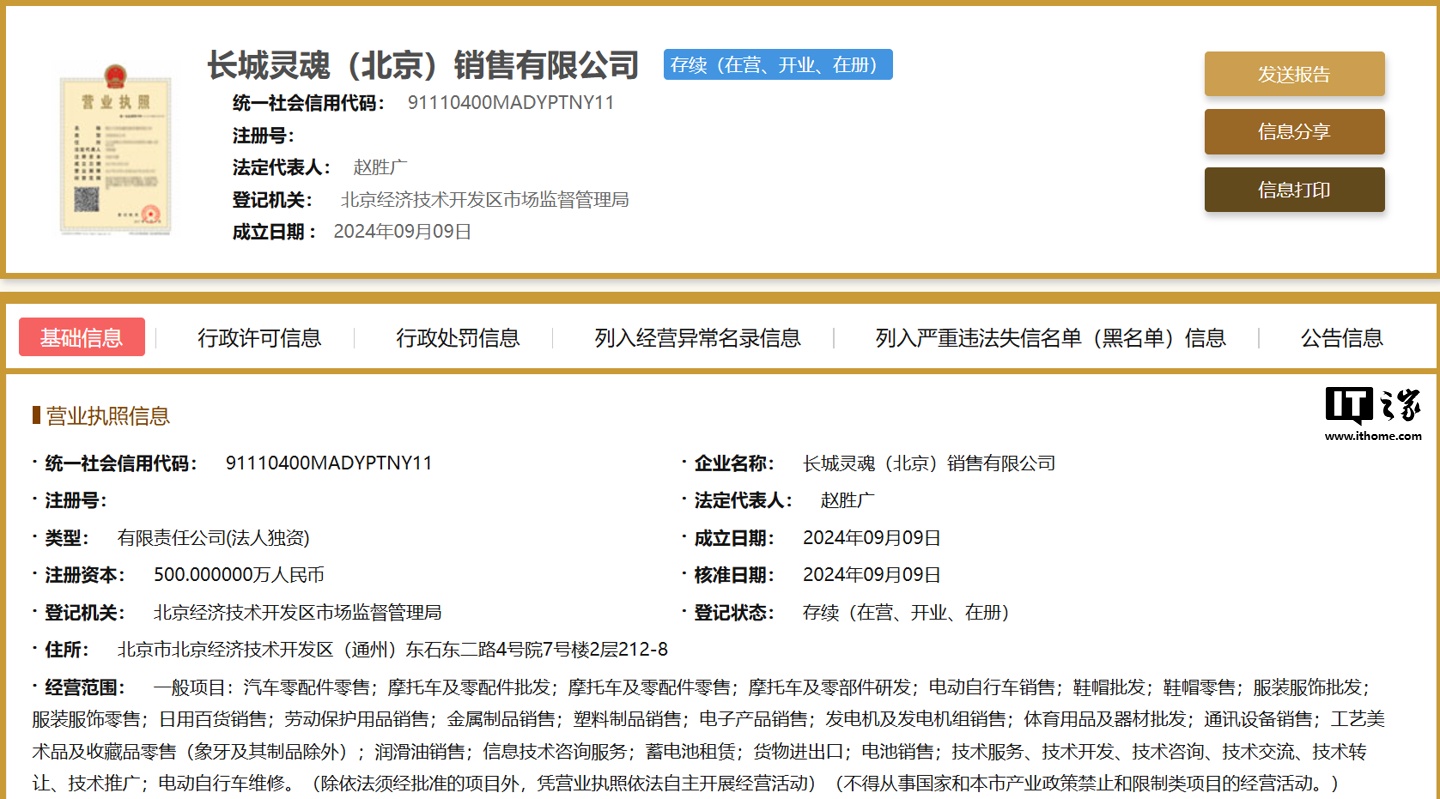
Task: Click the www.ithome.com text under the logo
Action: click(1372, 436)
